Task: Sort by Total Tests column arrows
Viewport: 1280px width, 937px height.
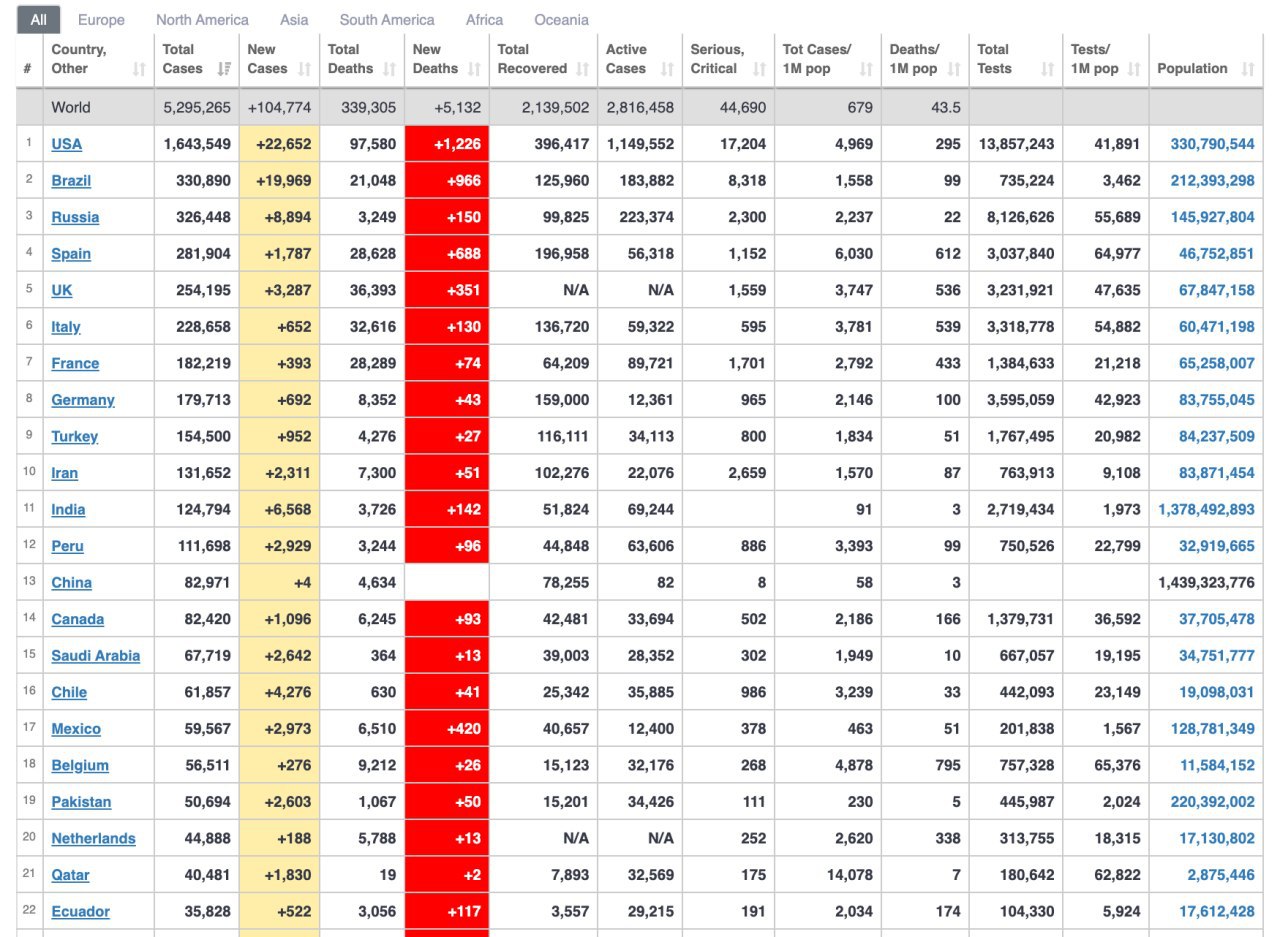Action: point(1047,69)
